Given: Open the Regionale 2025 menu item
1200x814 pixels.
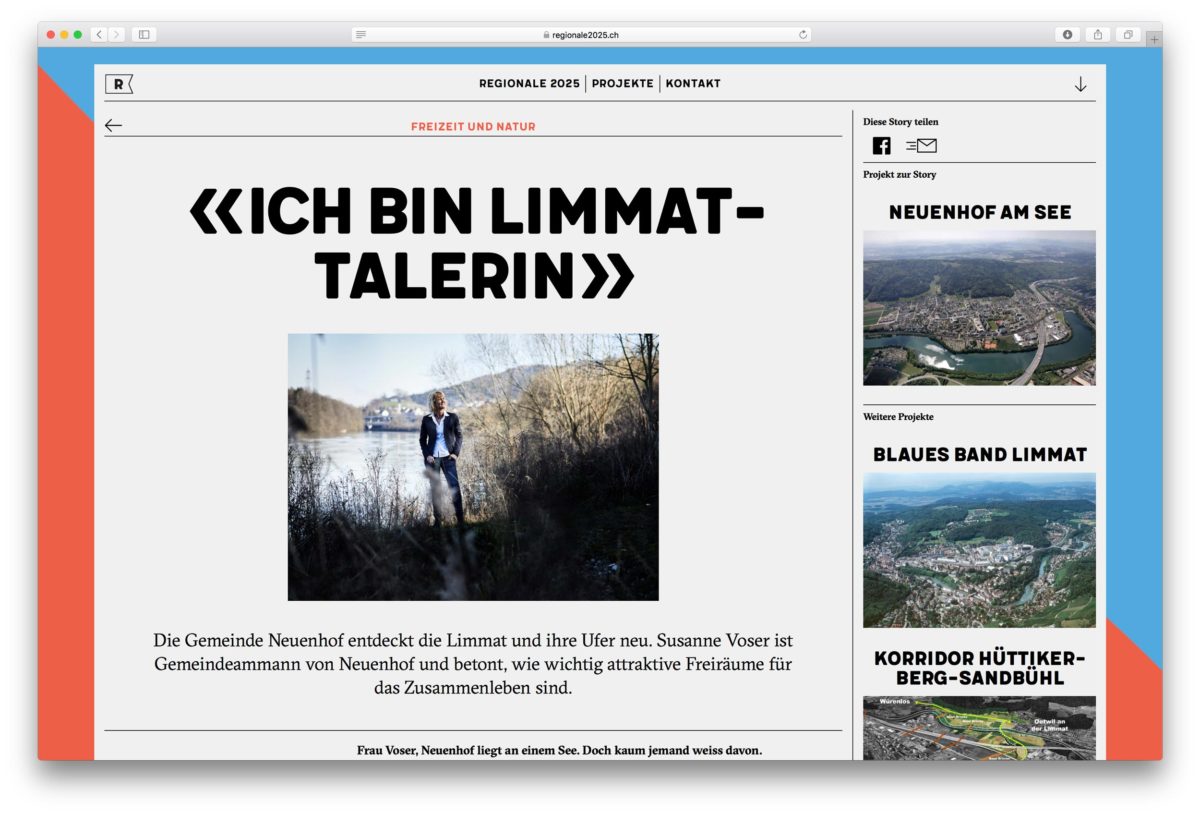Looking at the screenshot, I should 529,84.
